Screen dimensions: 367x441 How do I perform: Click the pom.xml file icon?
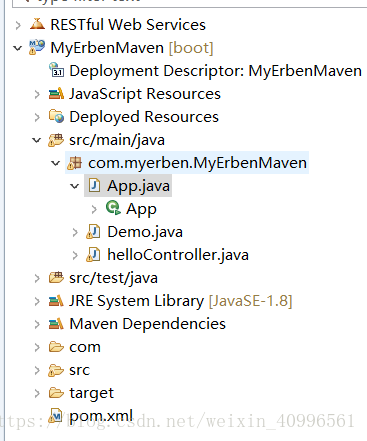(x=56, y=416)
